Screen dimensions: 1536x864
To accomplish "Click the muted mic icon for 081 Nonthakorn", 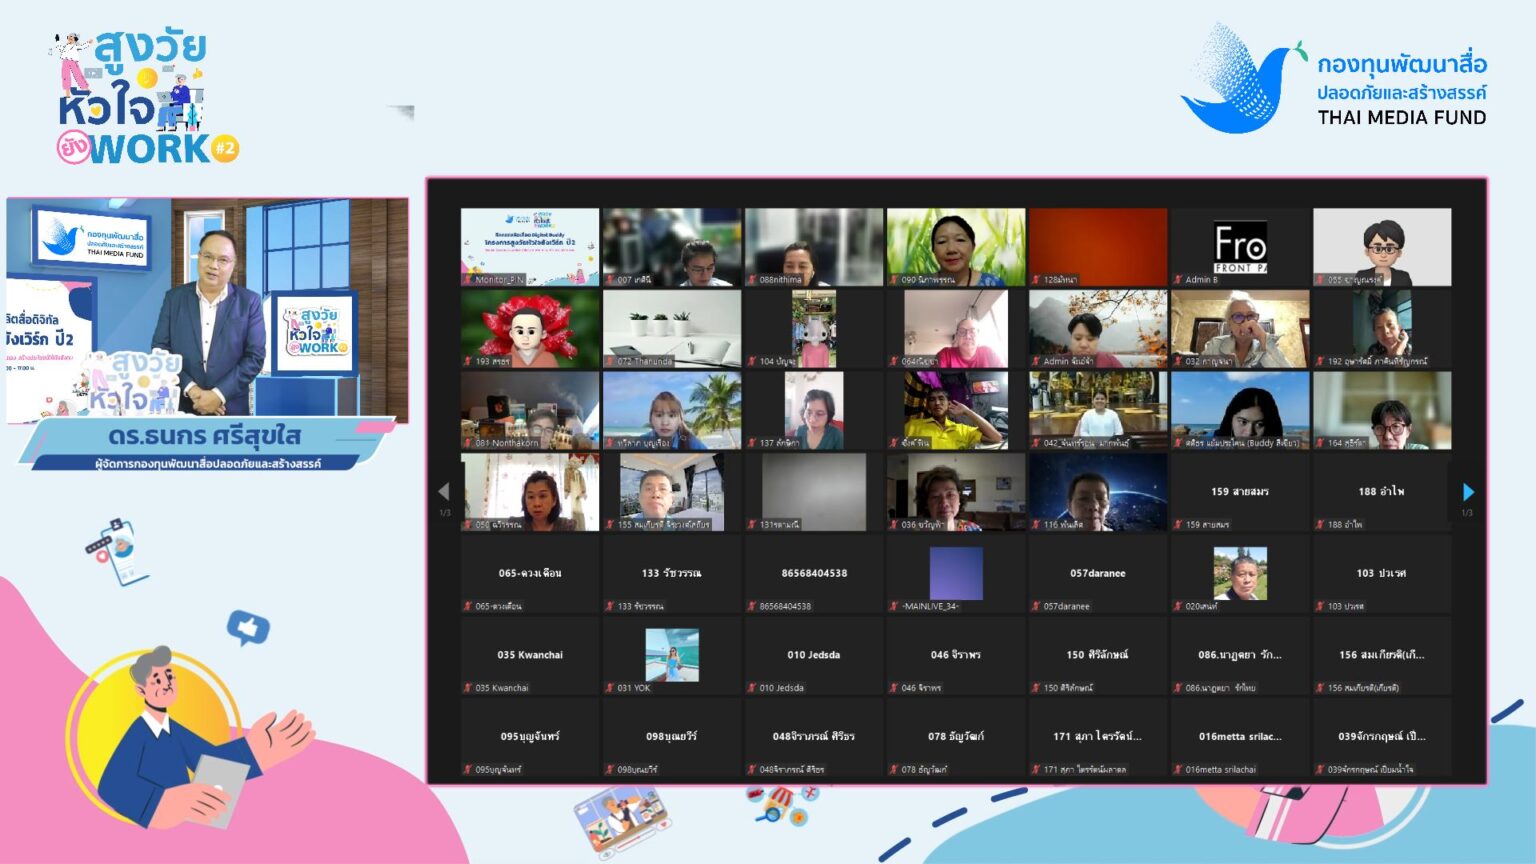I will point(467,443).
